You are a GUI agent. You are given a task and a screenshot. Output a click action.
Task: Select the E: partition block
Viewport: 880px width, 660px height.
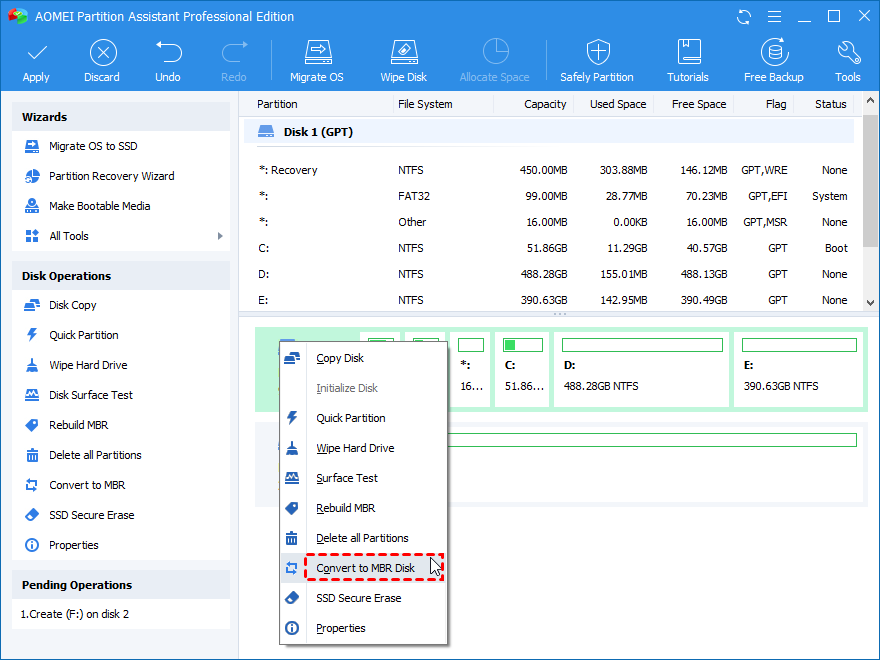(799, 370)
